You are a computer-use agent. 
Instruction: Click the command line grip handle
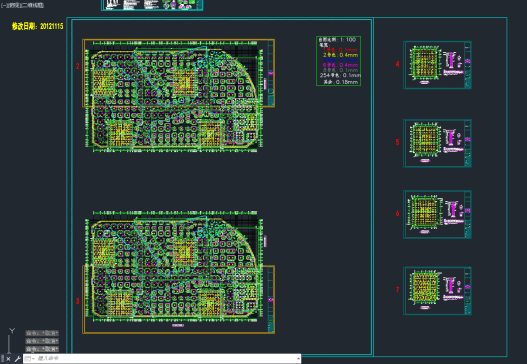2,359
